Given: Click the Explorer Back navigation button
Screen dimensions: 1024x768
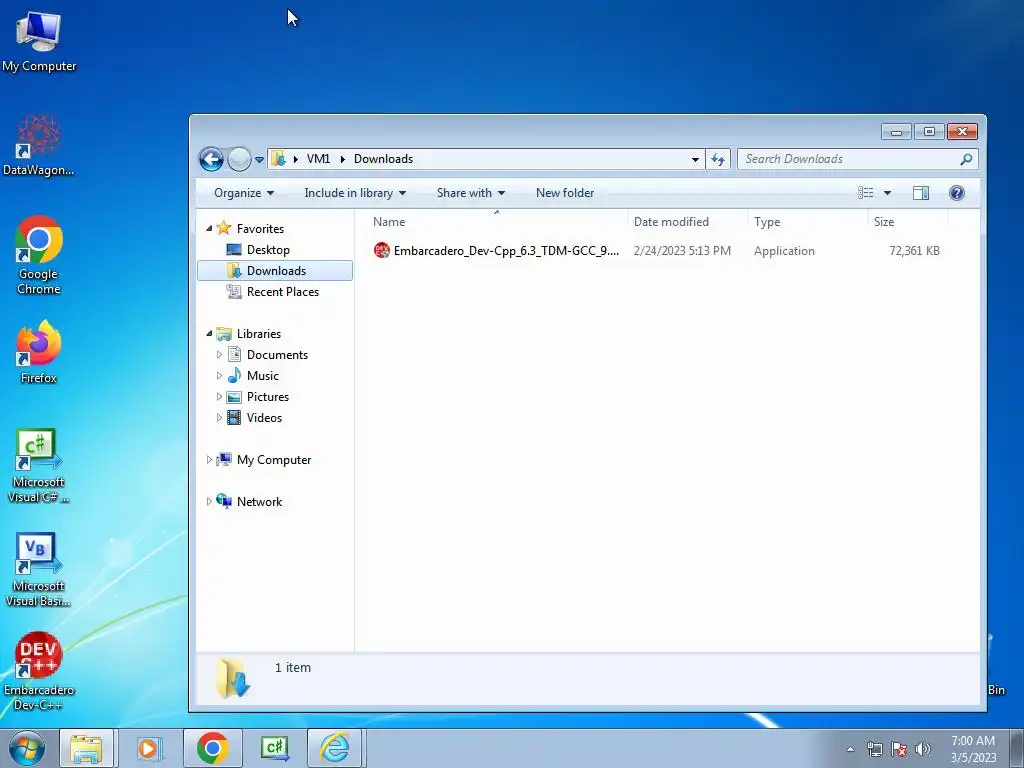Looking at the screenshot, I should point(212,159).
